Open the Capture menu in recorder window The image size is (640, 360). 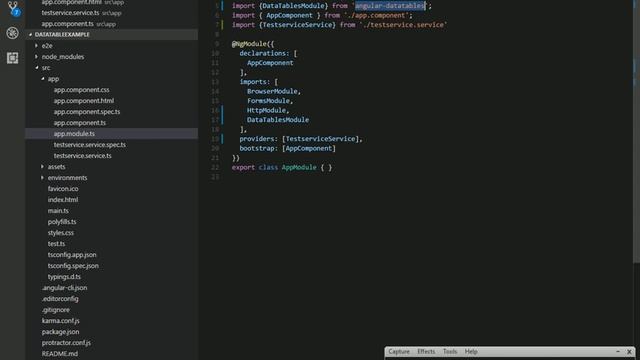click(x=399, y=352)
